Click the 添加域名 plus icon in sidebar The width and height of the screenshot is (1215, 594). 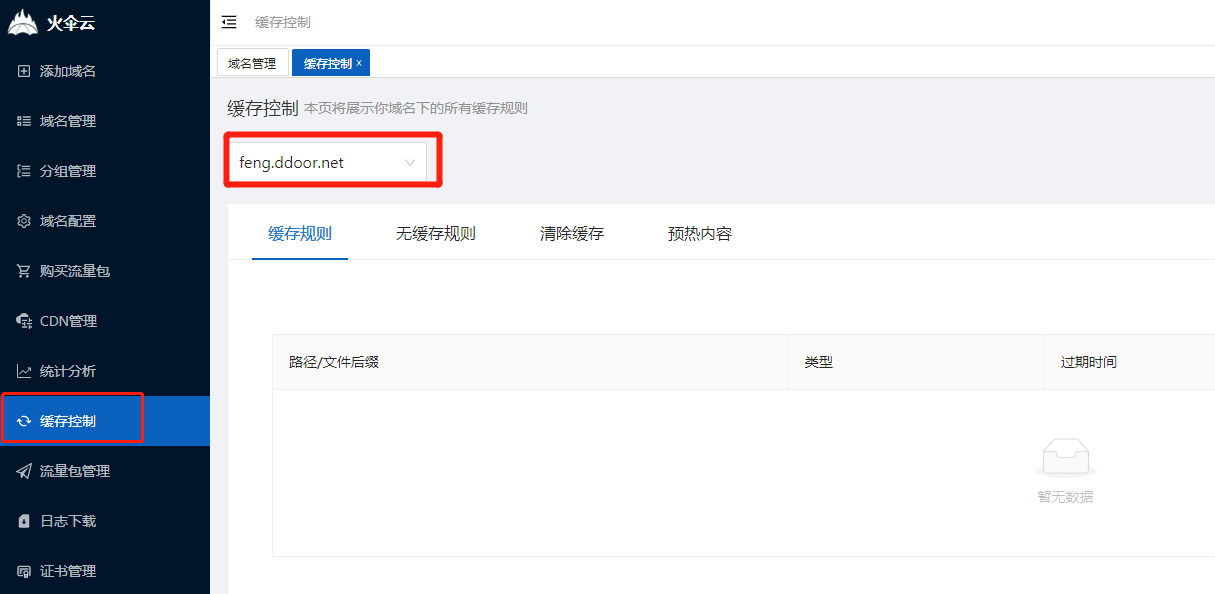click(24, 71)
